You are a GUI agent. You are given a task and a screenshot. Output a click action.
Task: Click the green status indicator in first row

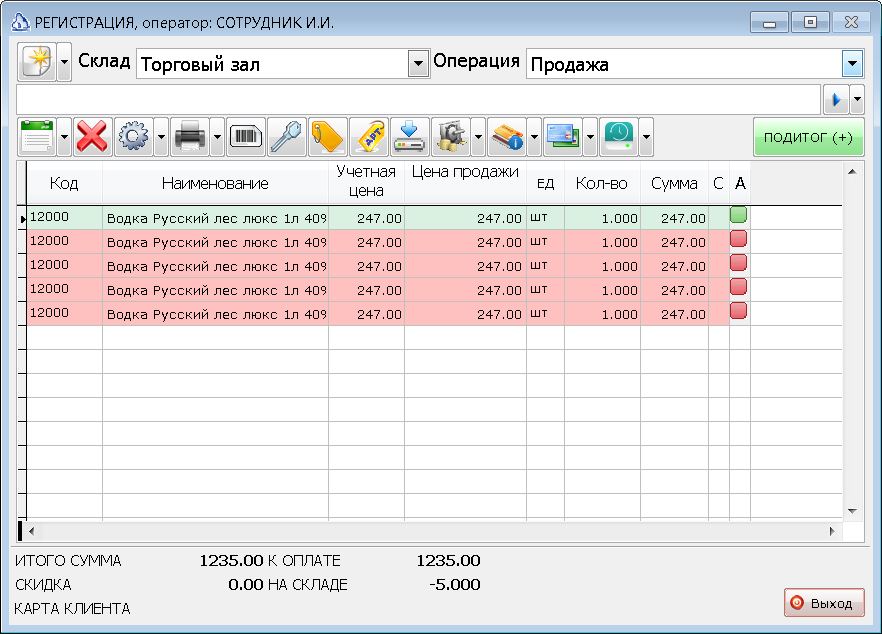(738, 215)
